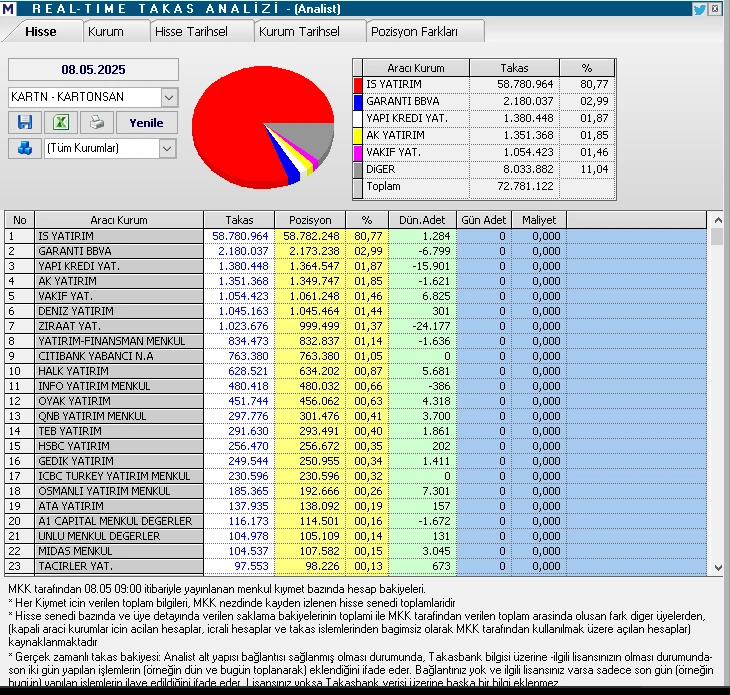Viewport: 730px width, 695px height.
Task: Select the ICBC TURKEY YATIRIM MENKUL row
Action: click(356, 476)
